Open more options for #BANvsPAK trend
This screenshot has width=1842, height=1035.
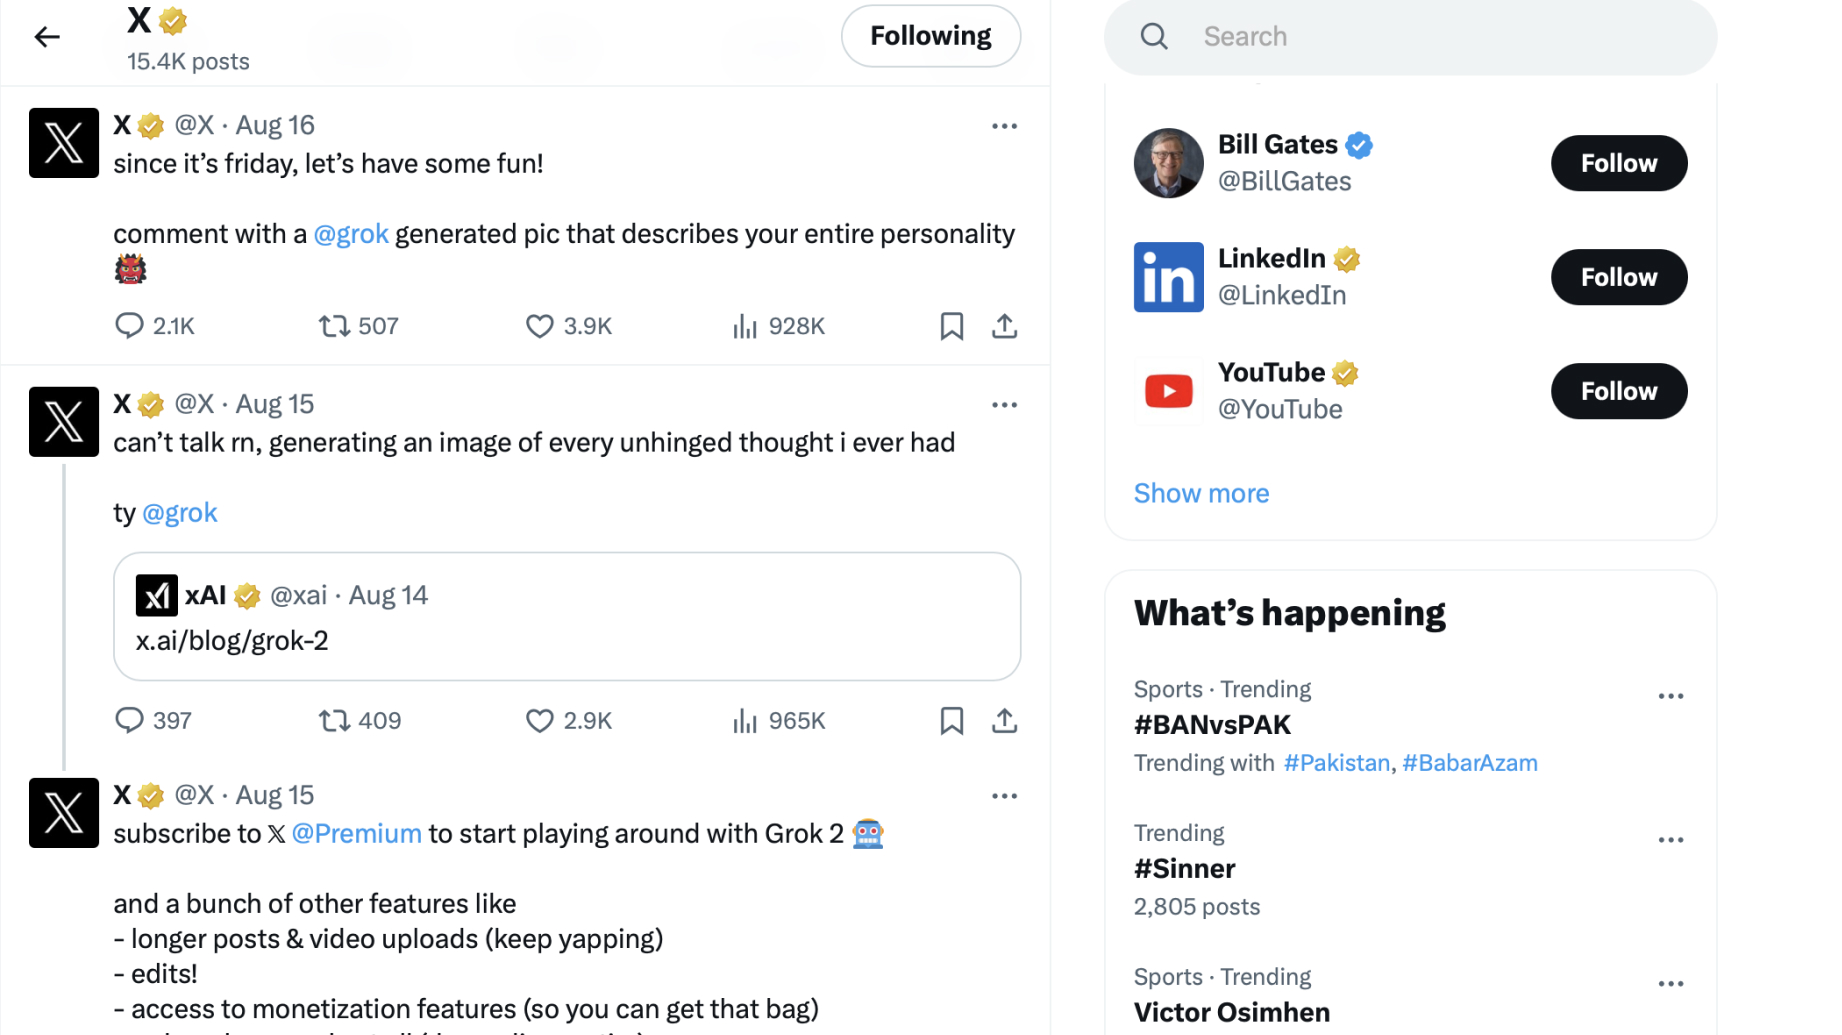pos(1670,696)
